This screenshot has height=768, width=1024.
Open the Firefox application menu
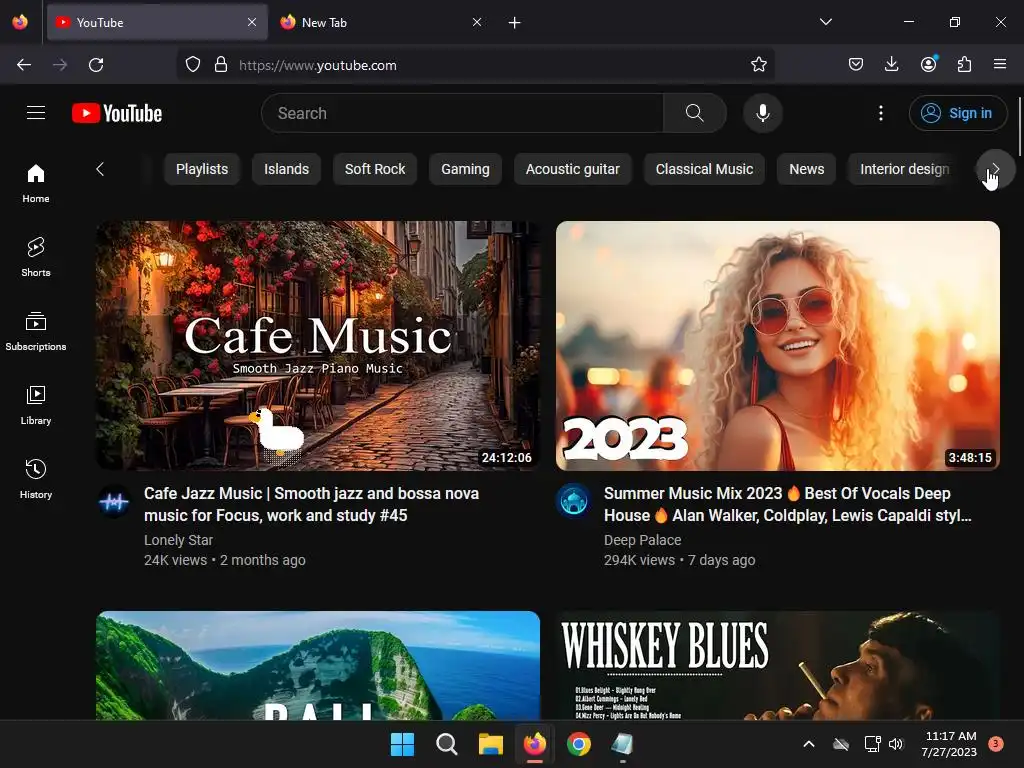click(x=1000, y=65)
